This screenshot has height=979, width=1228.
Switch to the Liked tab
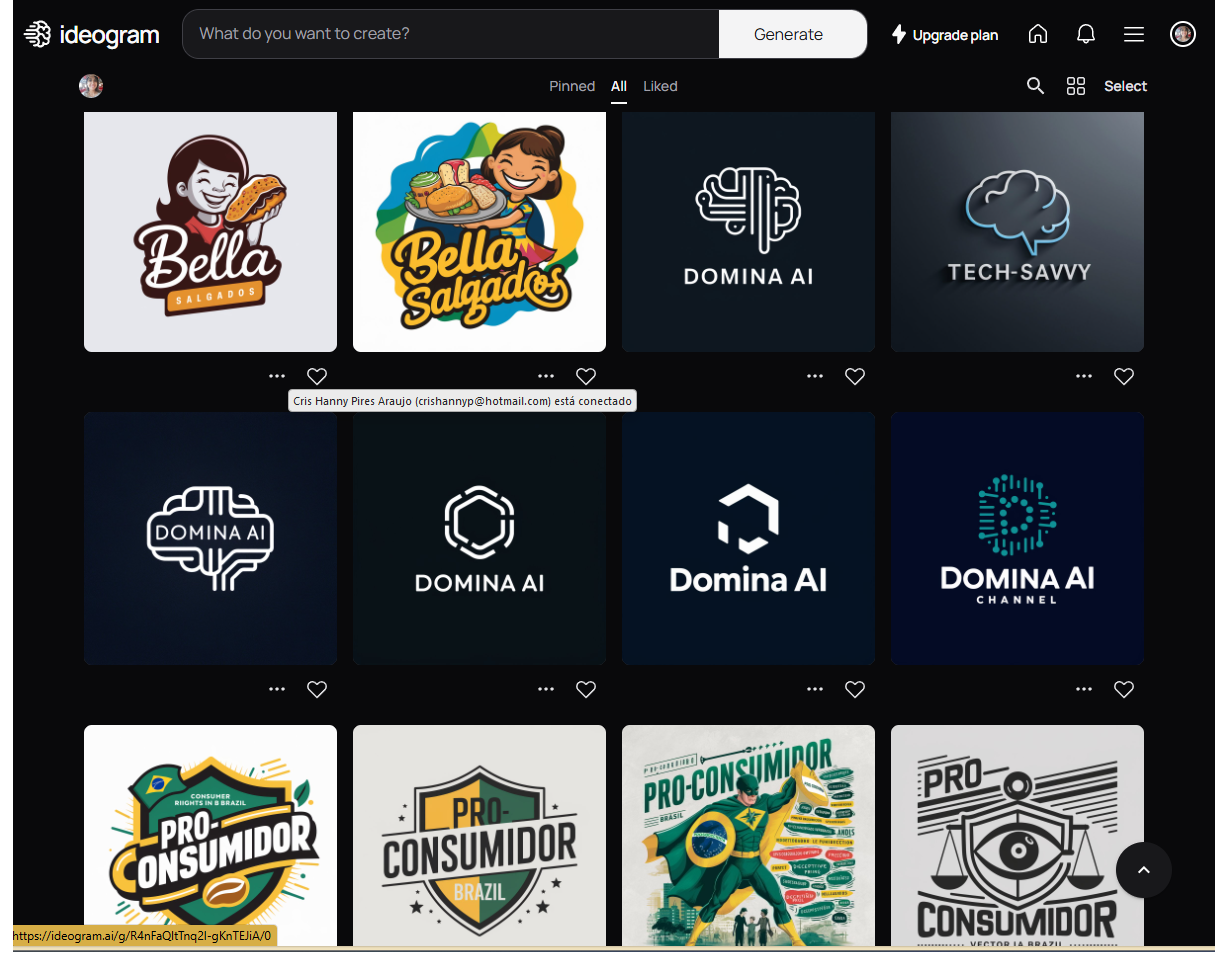(x=660, y=86)
